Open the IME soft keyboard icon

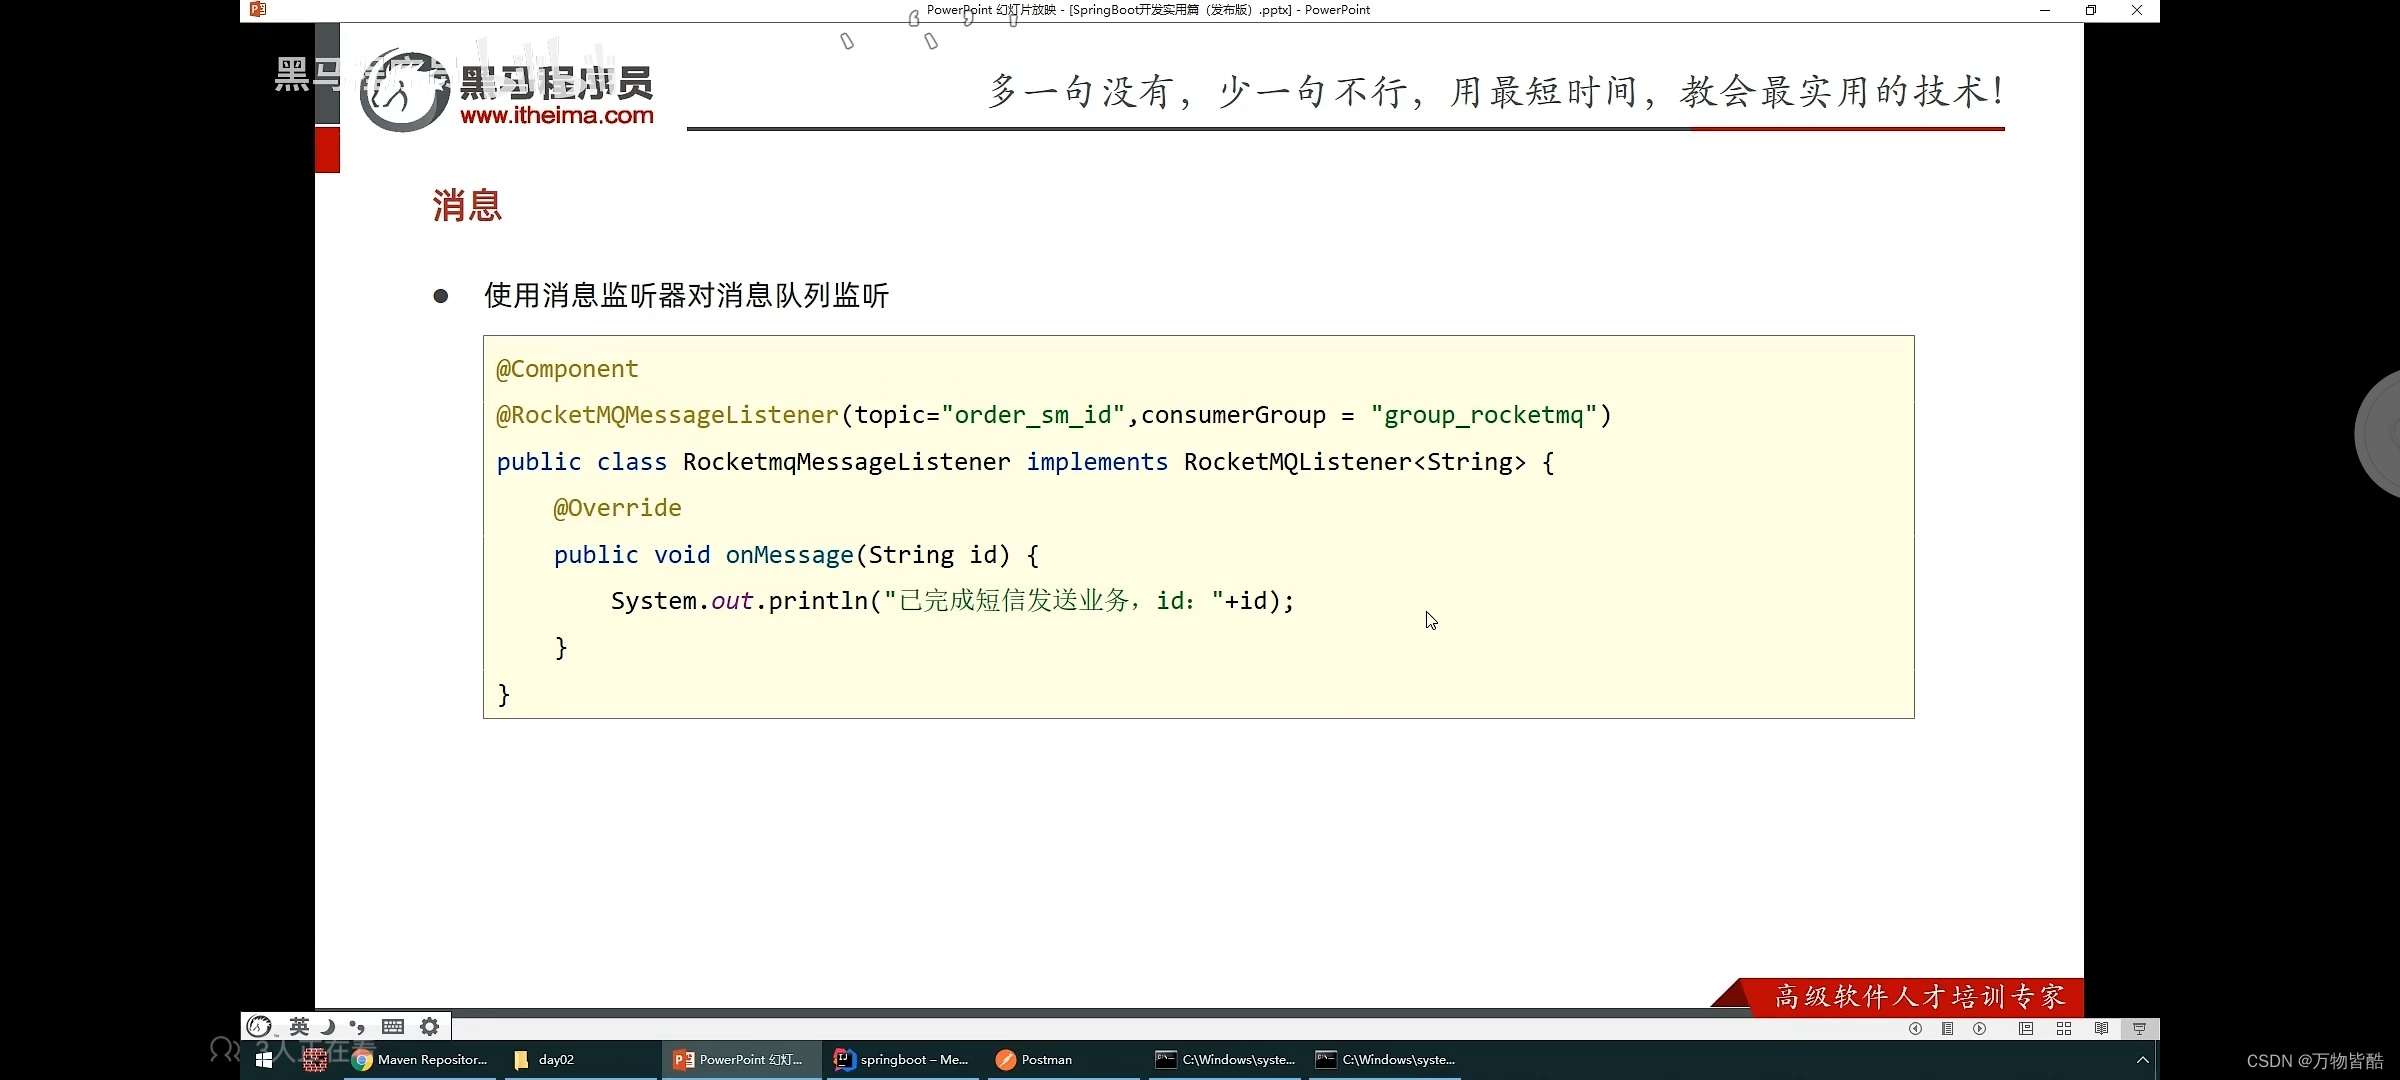coord(393,1027)
